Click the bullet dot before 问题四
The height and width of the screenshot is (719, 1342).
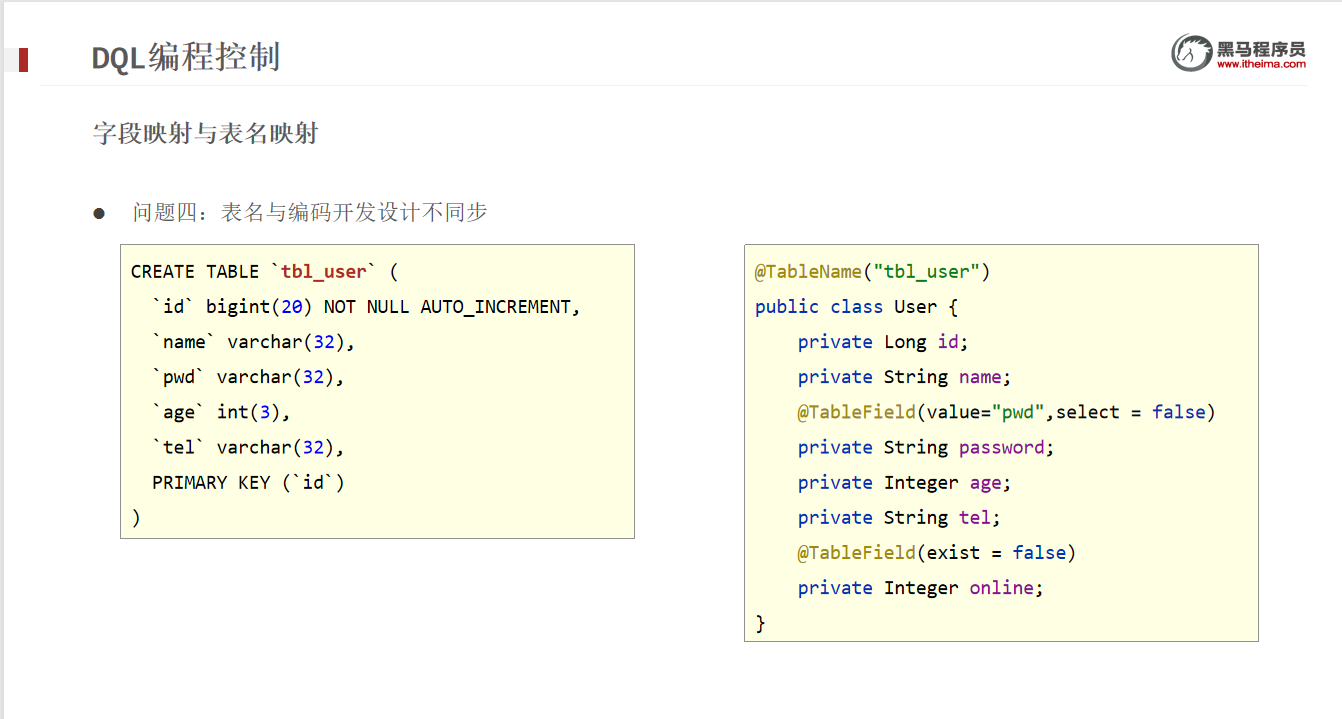point(99,213)
